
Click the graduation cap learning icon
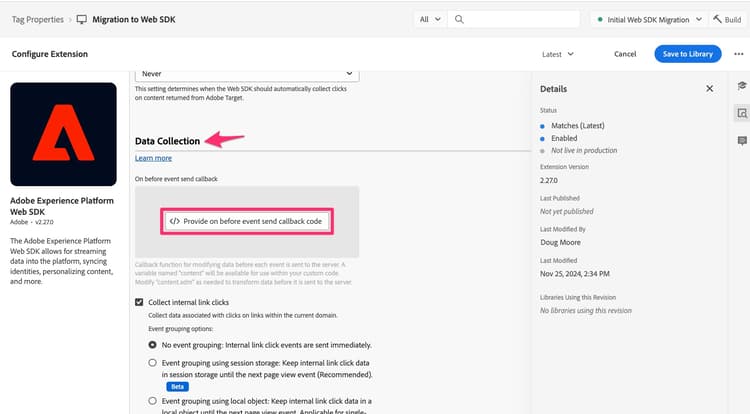(x=742, y=86)
